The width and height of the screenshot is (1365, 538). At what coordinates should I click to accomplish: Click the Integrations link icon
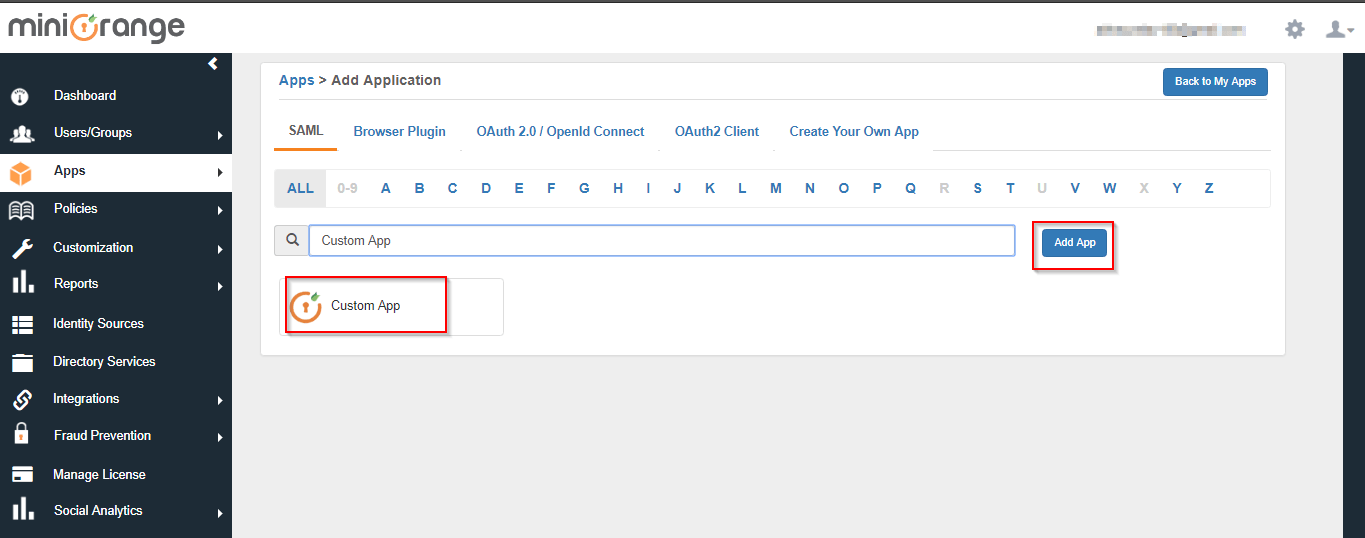tap(22, 399)
